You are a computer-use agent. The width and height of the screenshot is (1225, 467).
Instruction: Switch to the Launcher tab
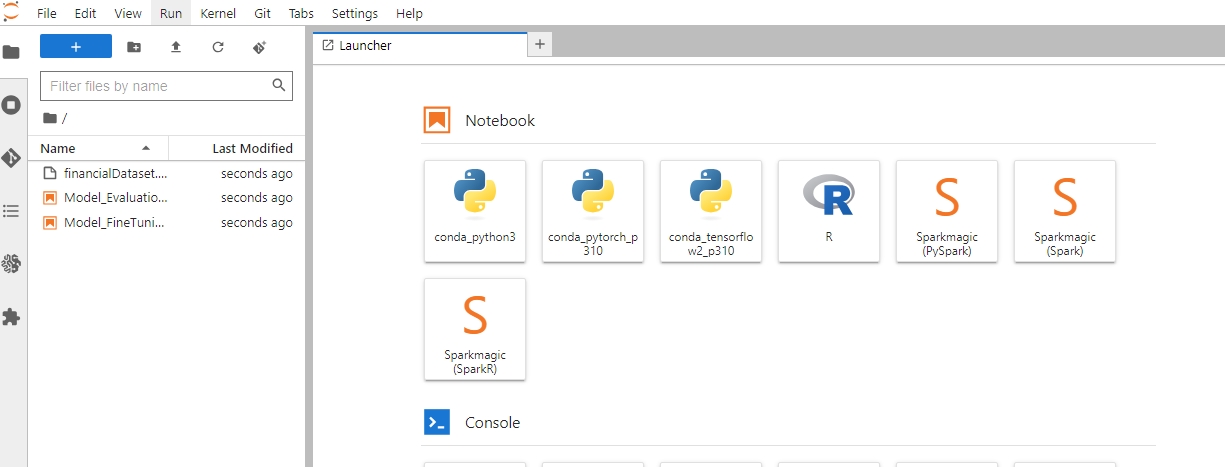(418, 45)
